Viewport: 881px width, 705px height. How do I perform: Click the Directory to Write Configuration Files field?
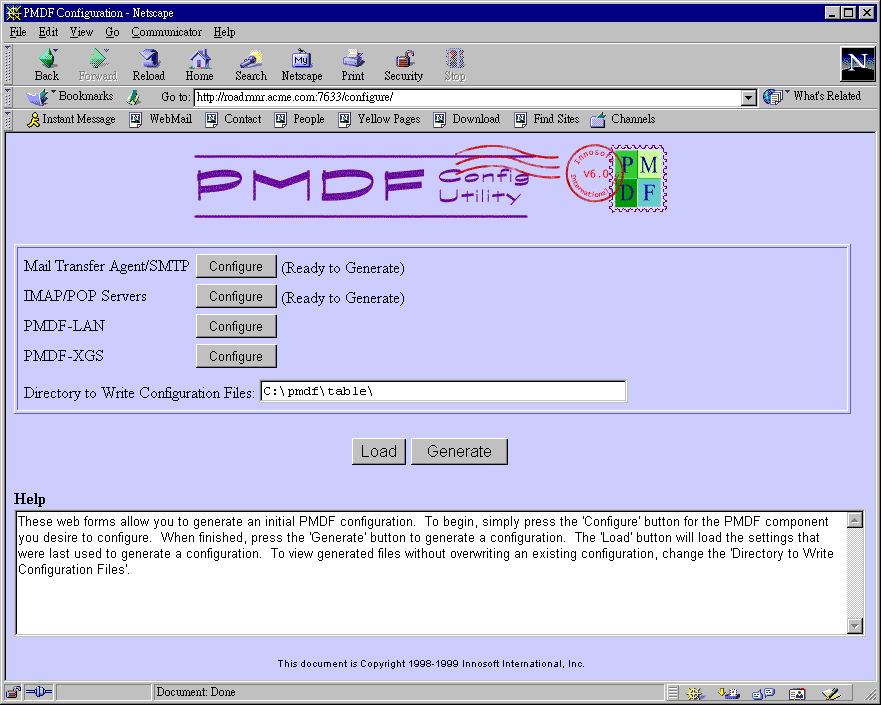point(443,391)
